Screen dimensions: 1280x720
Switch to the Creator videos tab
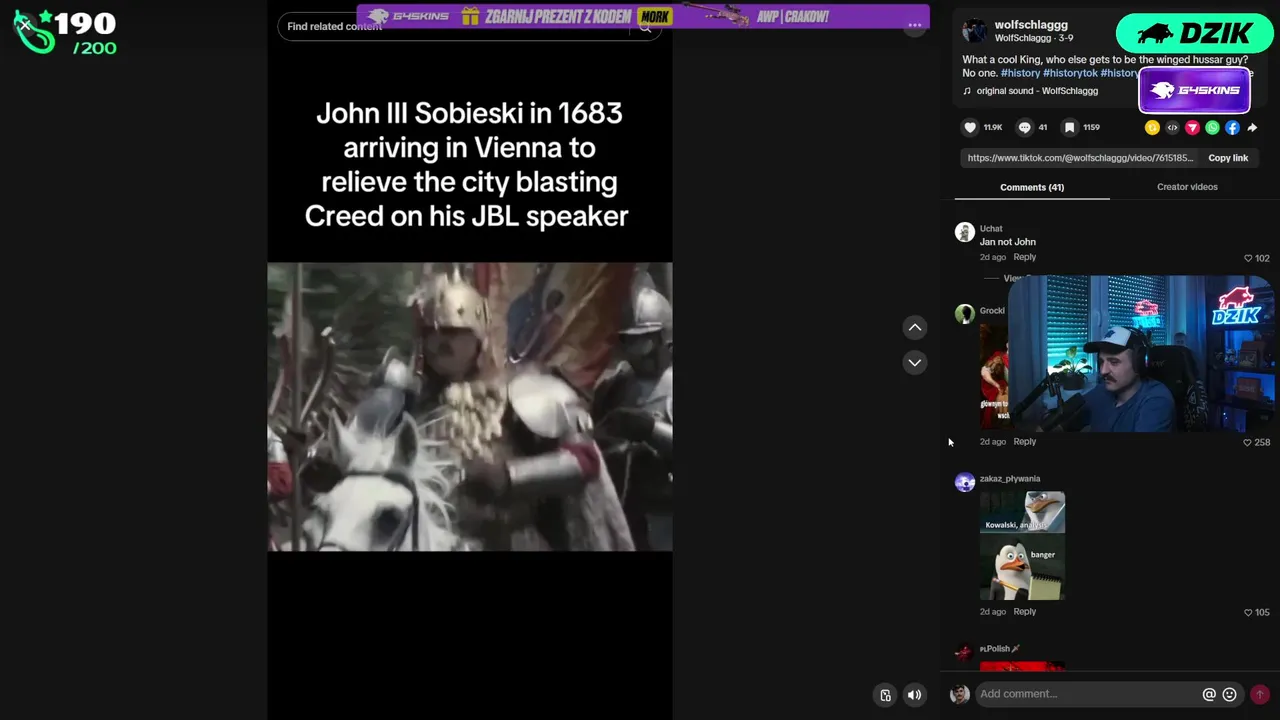click(1187, 187)
